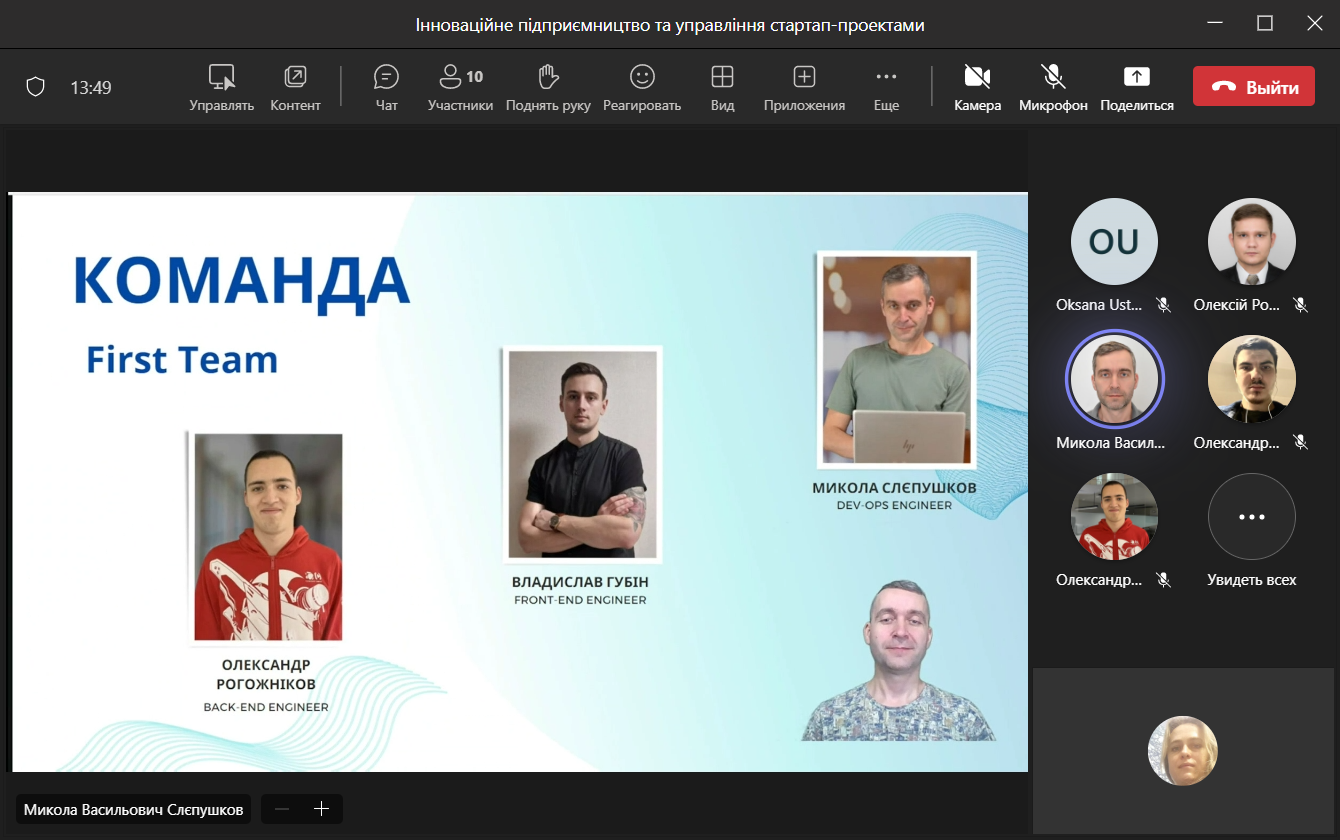Unmute the microphone

[1053, 87]
